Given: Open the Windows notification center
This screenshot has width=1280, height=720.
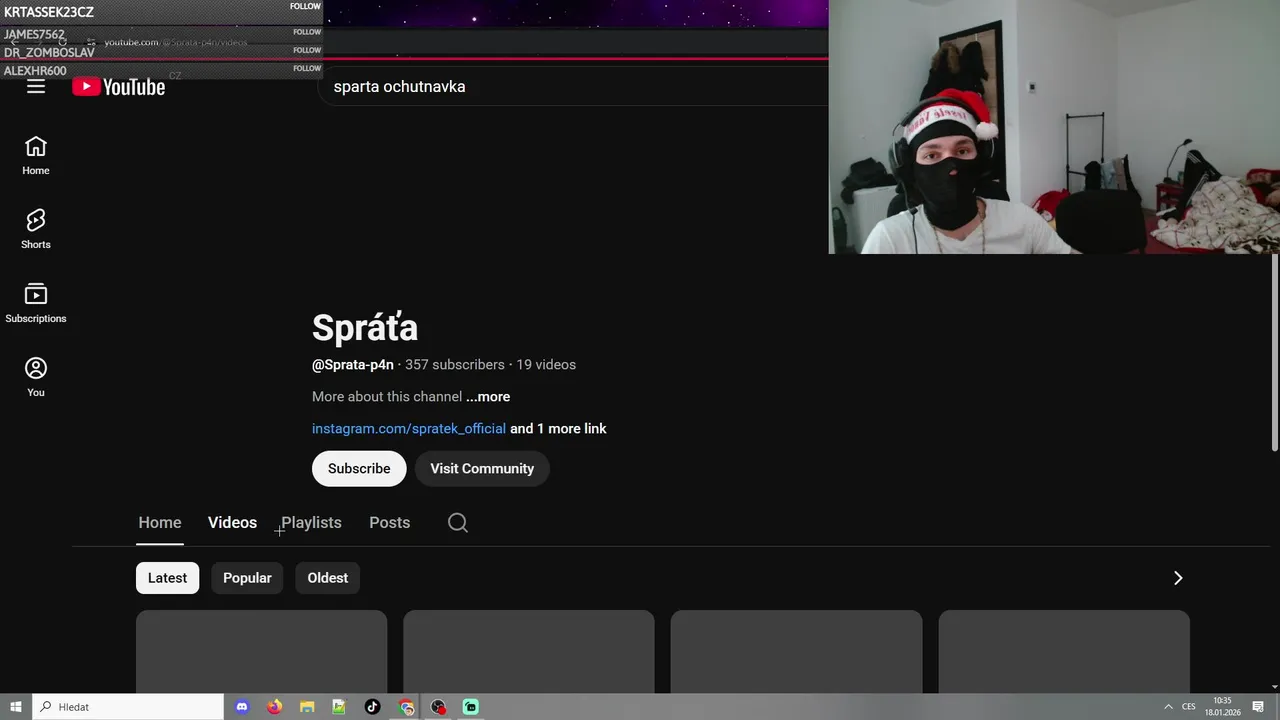Looking at the screenshot, I should click(x=1258, y=707).
